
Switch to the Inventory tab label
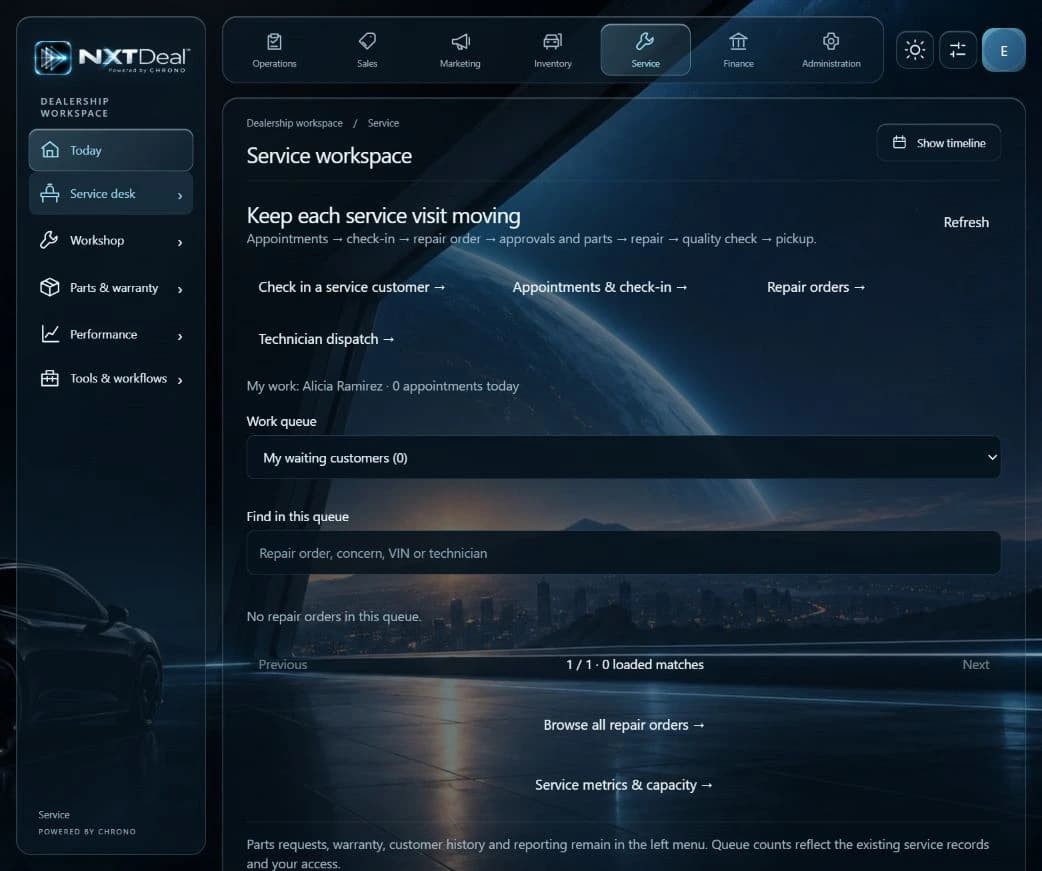[x=552, y=64]
